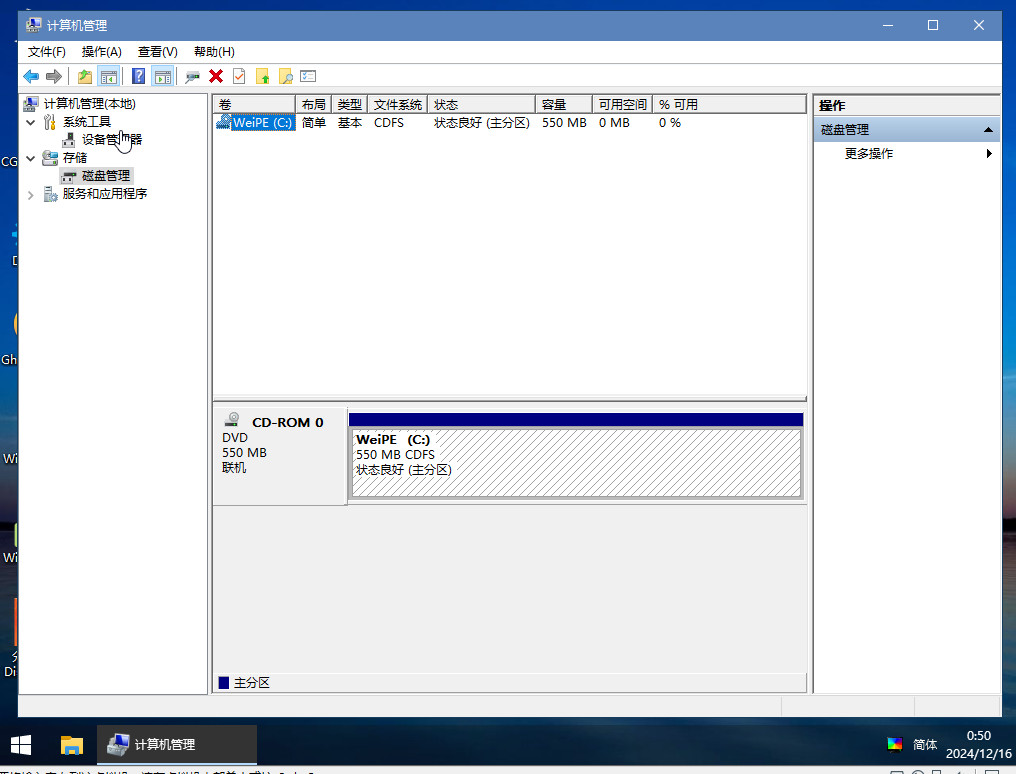Click the 550 MB capacity cell
The height and width of the screenshot is (774, 1016).
(x=564, y=122)
